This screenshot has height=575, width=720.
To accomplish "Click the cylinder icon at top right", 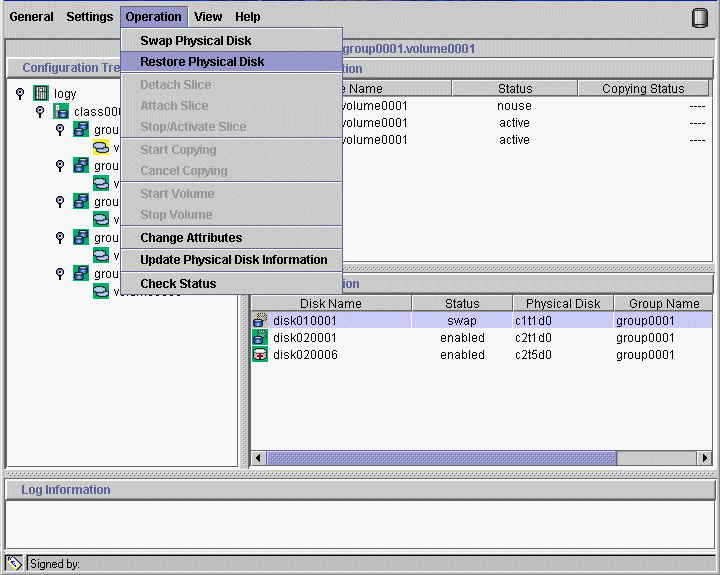I will click(700, 18).
